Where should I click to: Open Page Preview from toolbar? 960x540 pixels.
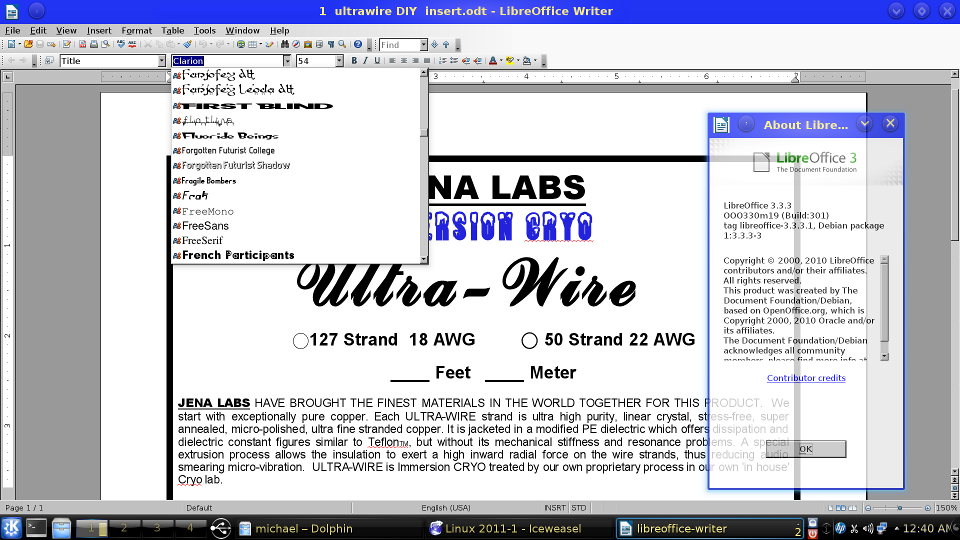click(105, 44)
